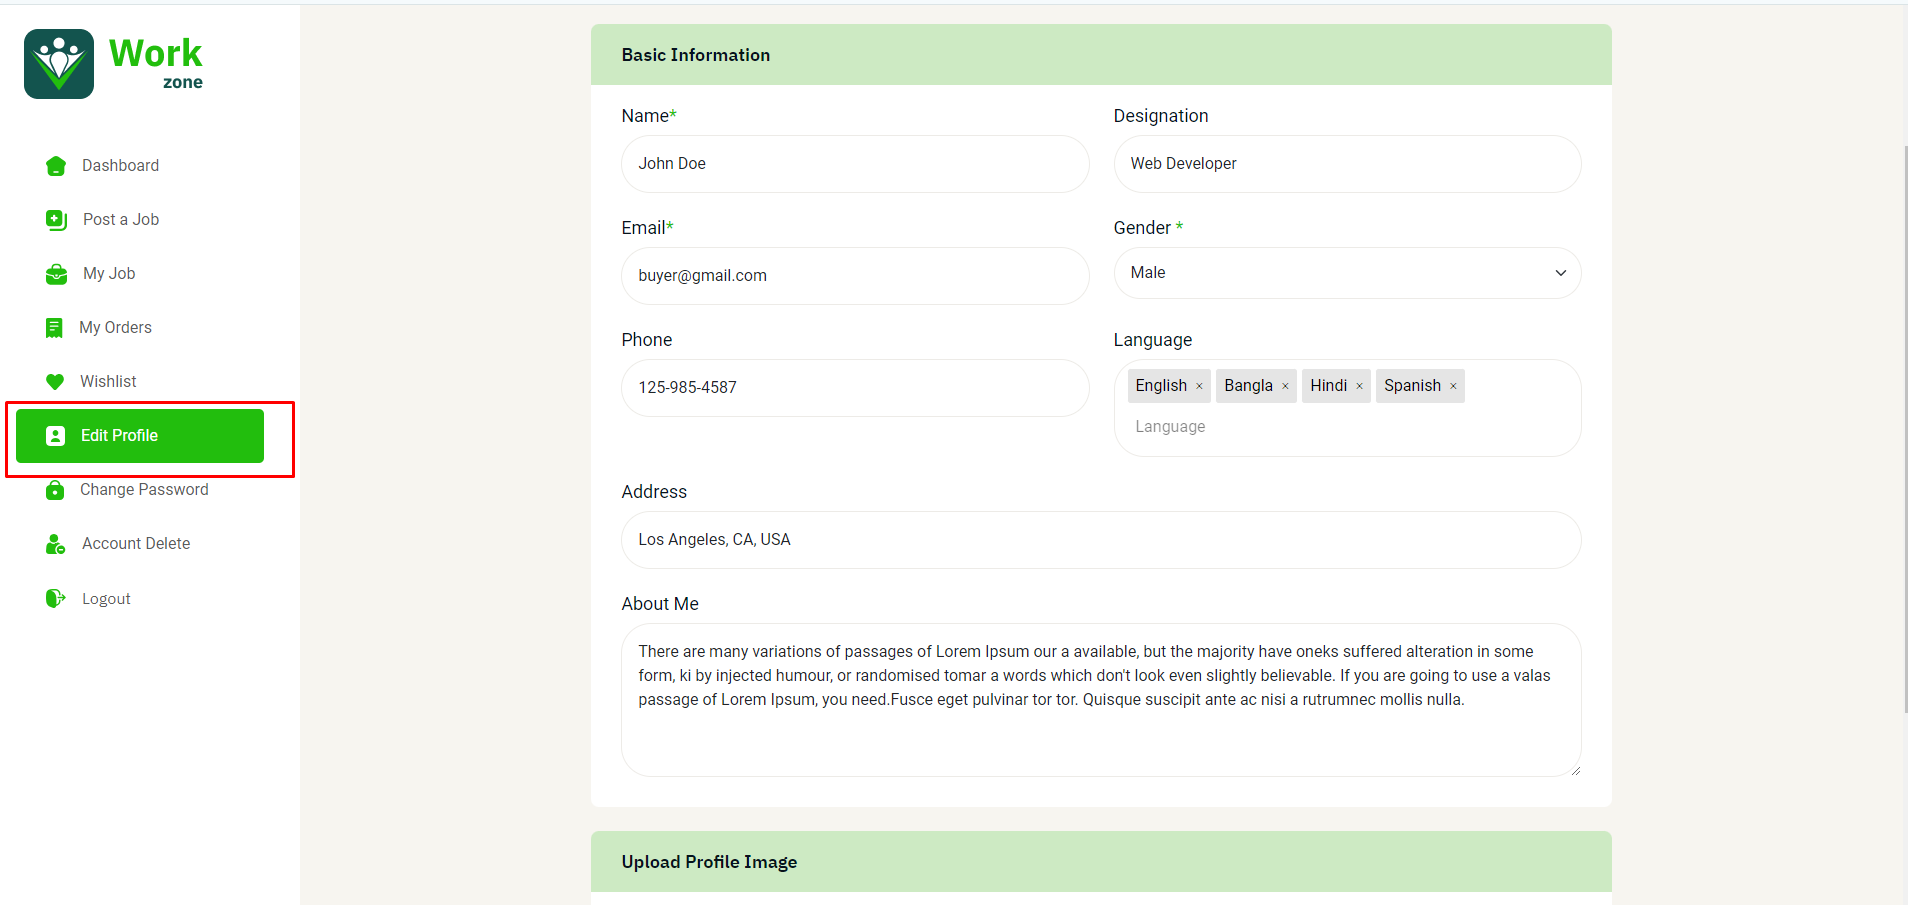Viewport: 1908px width, 905px height.
Task: Click the Wishlist heart icon
Action: (x=55, y=382)
